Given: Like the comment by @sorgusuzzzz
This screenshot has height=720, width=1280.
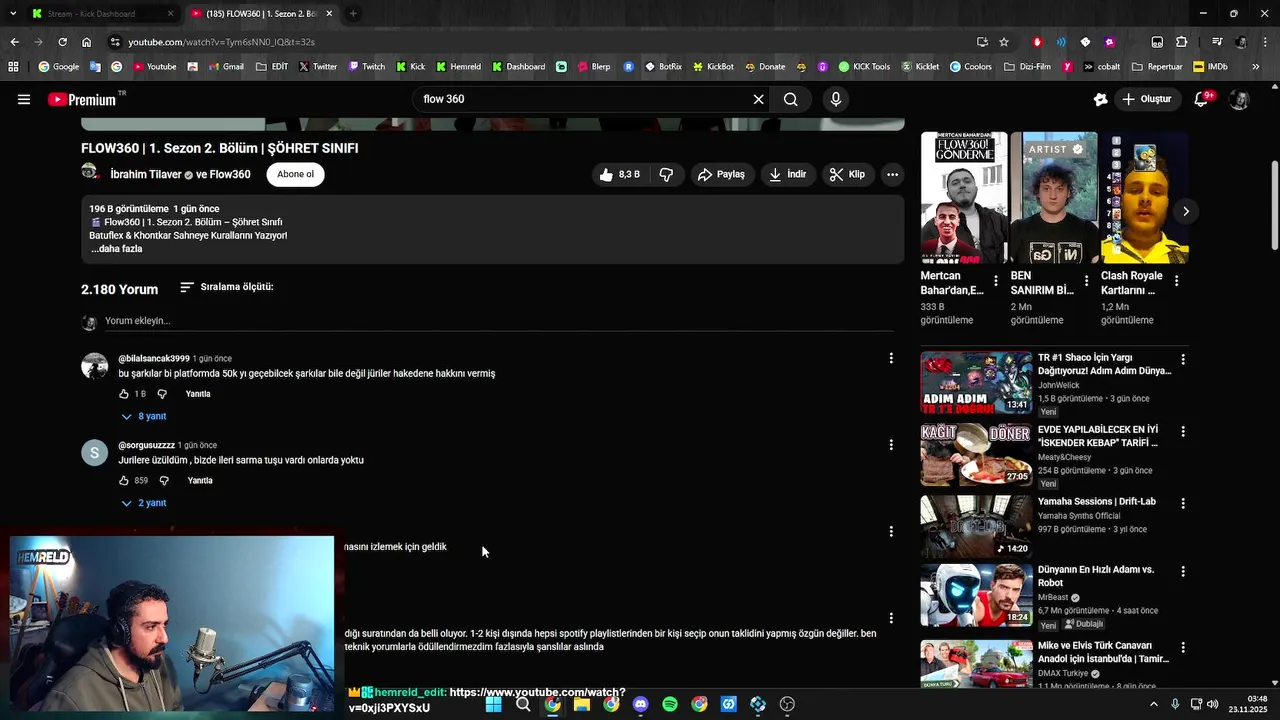Looking at the screenshot, I should (x=124, y=481).
